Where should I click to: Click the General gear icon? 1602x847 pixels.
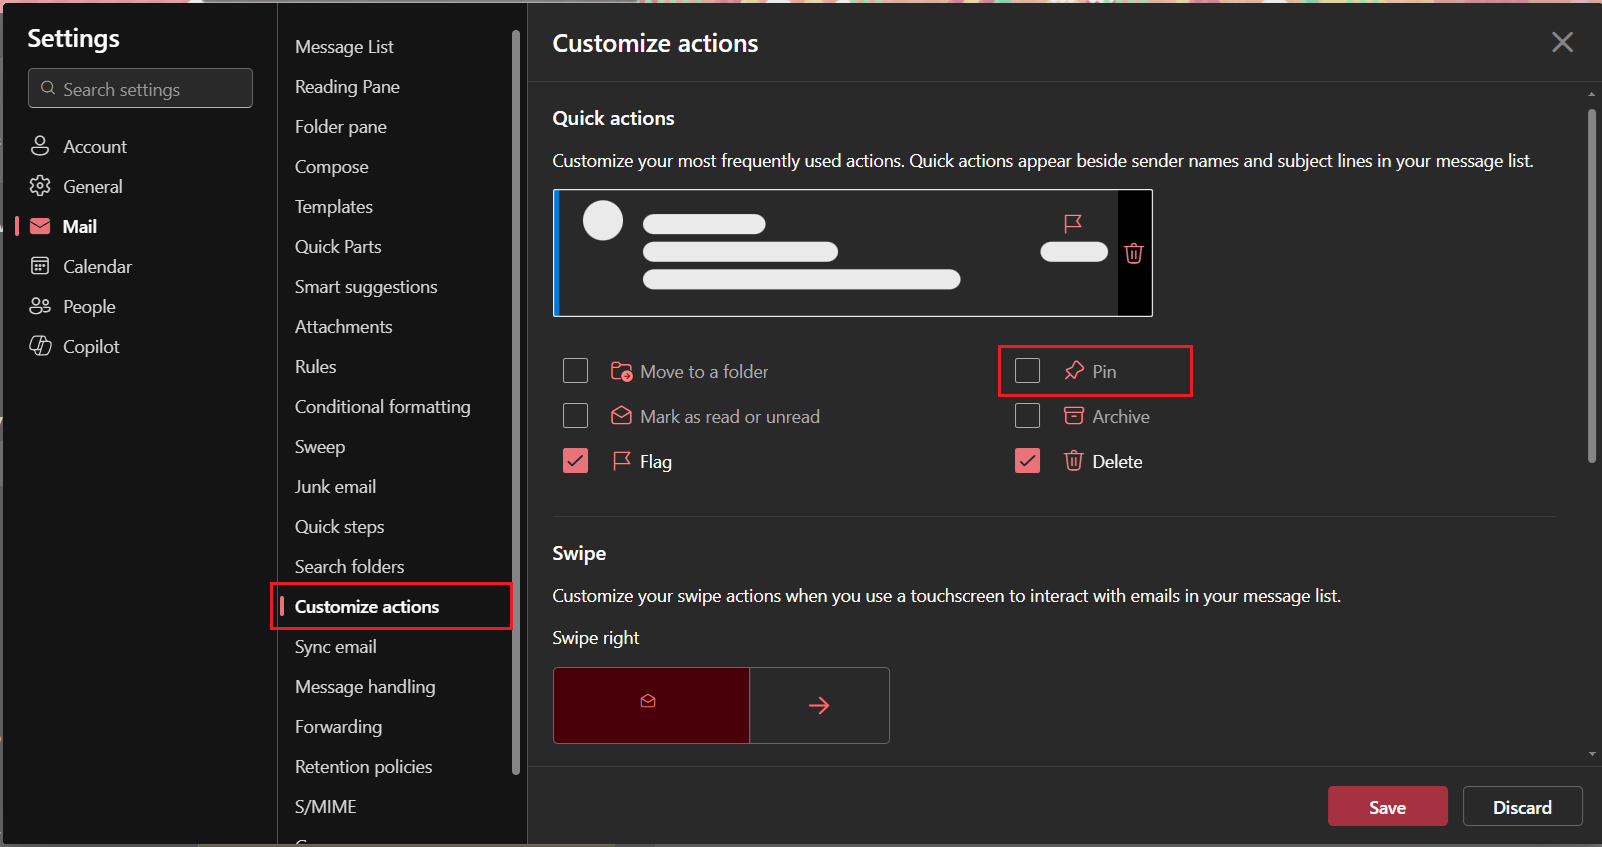click(x=40, y=186)
